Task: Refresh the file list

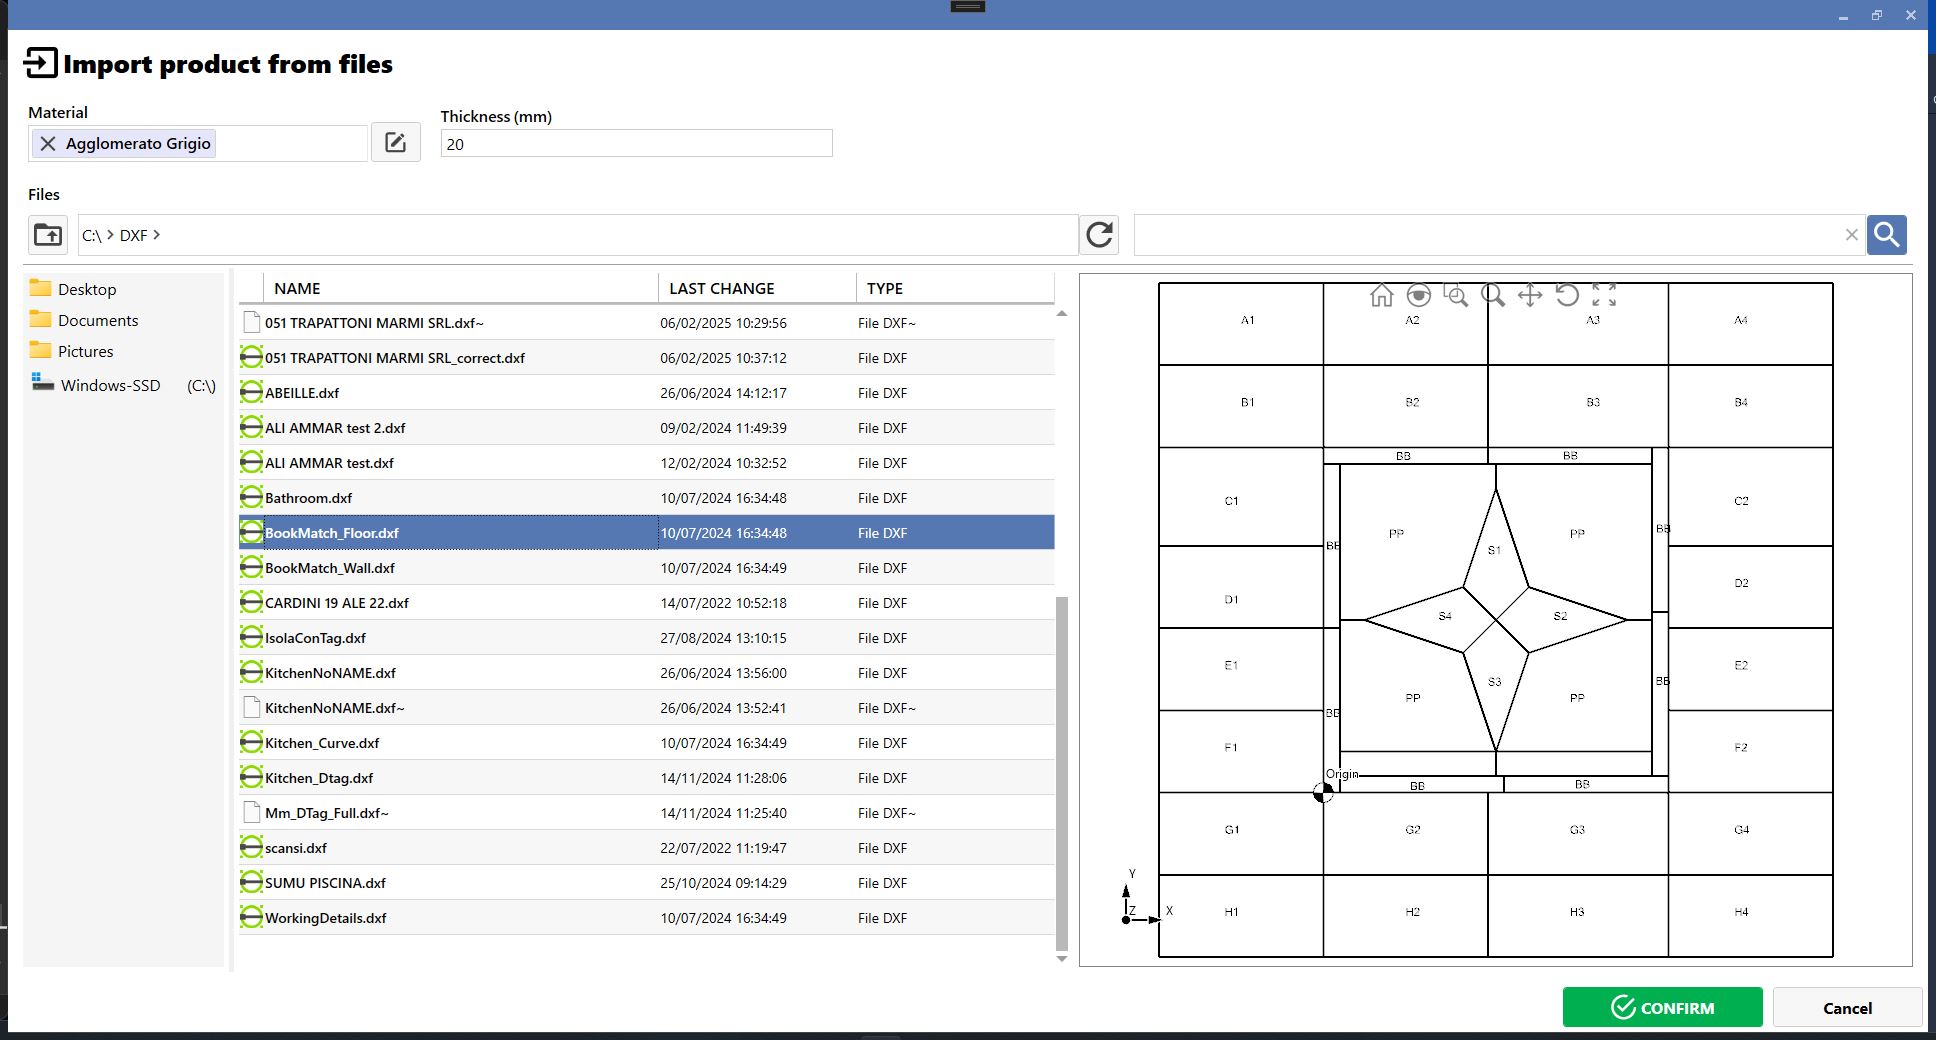Action: [x=1099, y=235]
